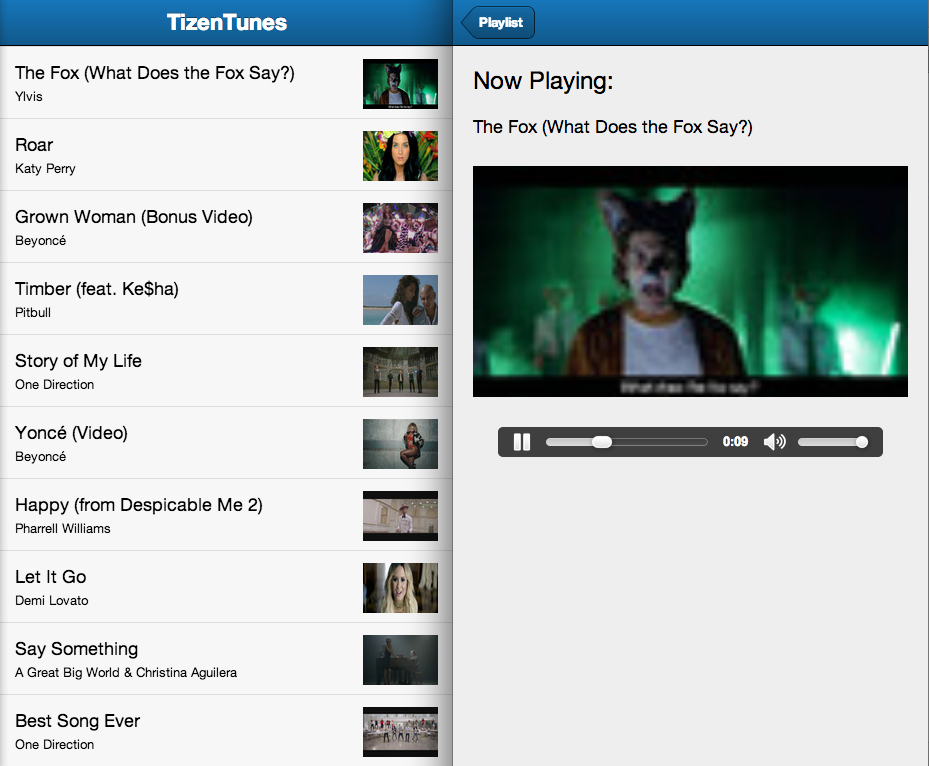Go back using the Playlist button
Viewport: 929px width, 766px height.
point(498,23)
